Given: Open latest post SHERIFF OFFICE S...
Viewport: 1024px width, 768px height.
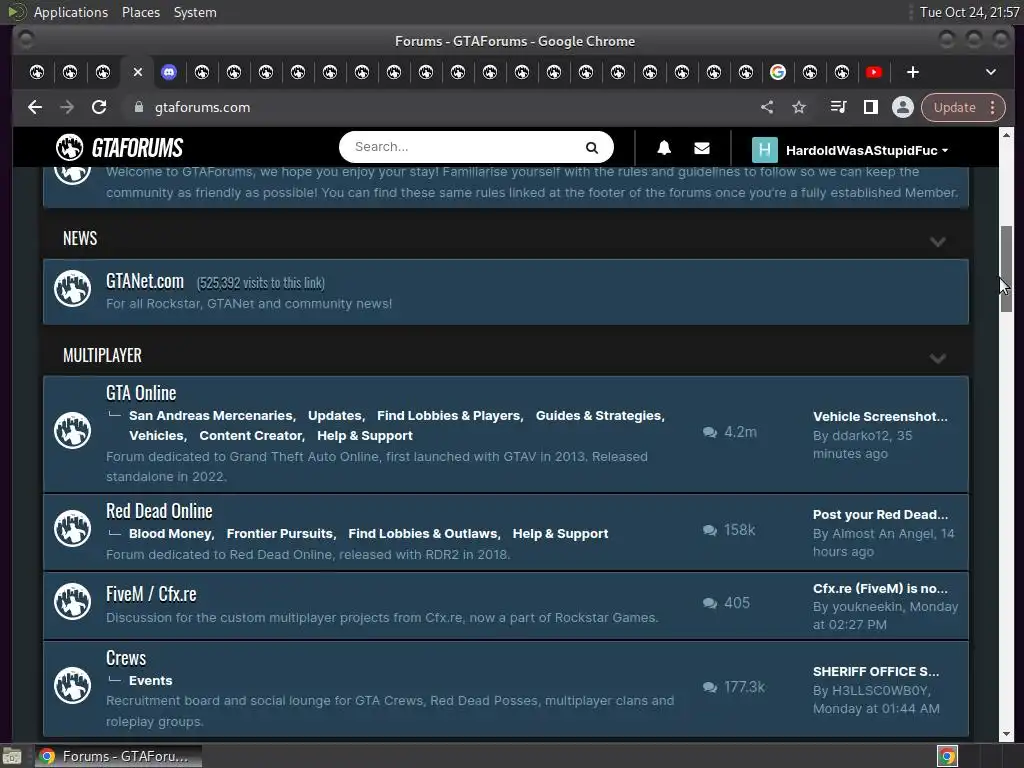Looking at the screenshot, I should click(x=876, y=671).
